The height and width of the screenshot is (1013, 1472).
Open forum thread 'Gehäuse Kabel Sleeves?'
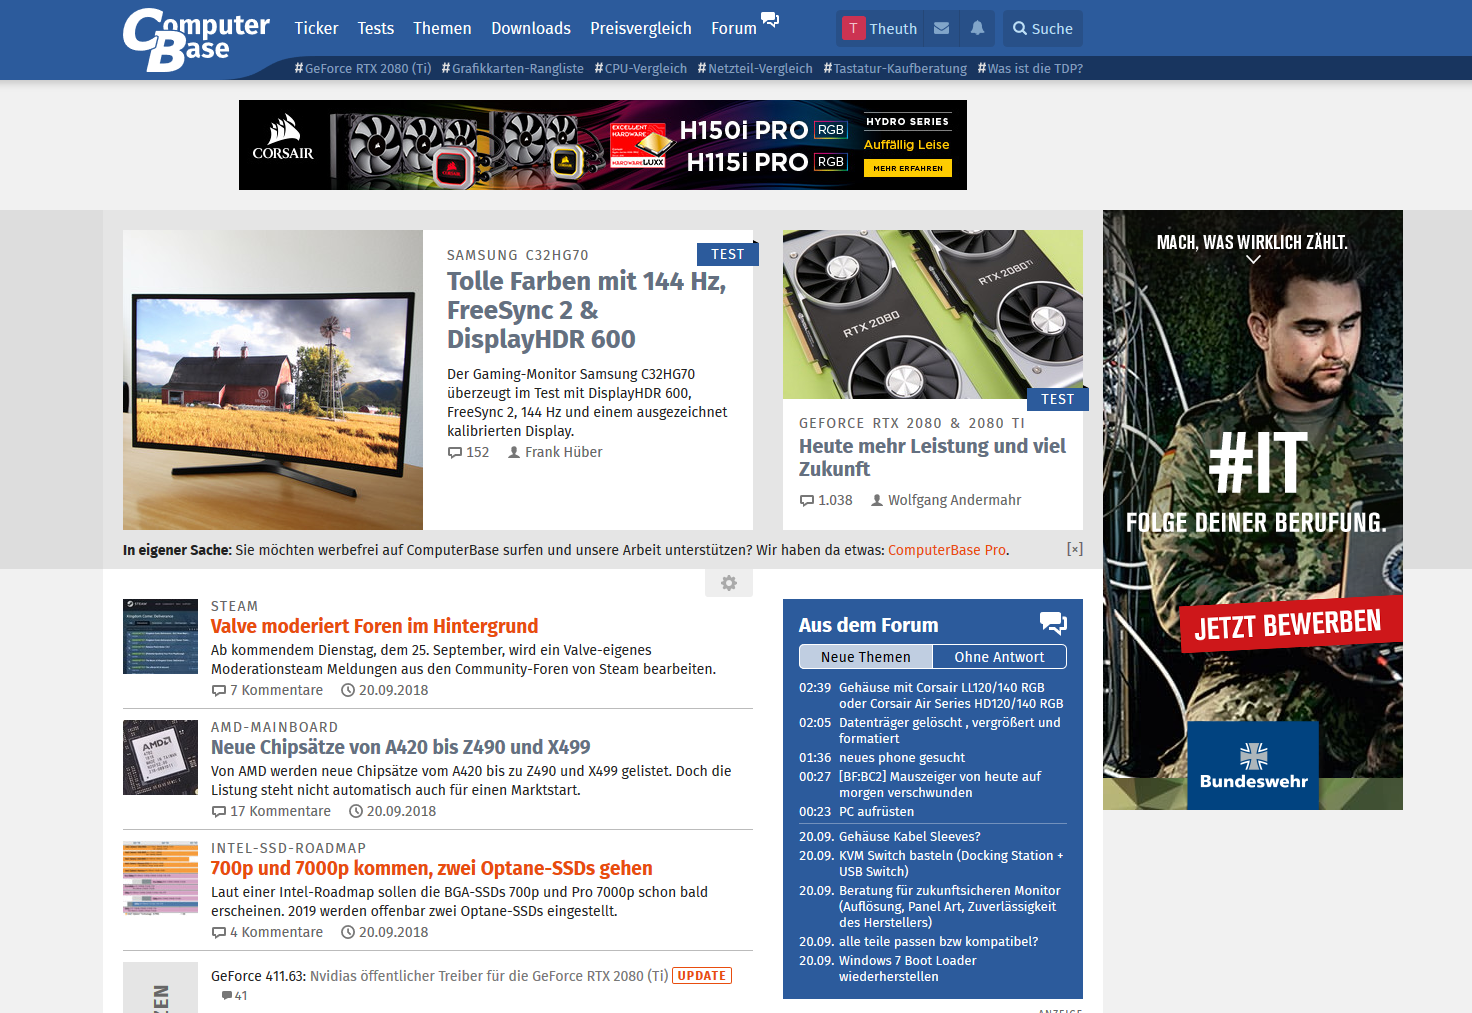point(909,836)
